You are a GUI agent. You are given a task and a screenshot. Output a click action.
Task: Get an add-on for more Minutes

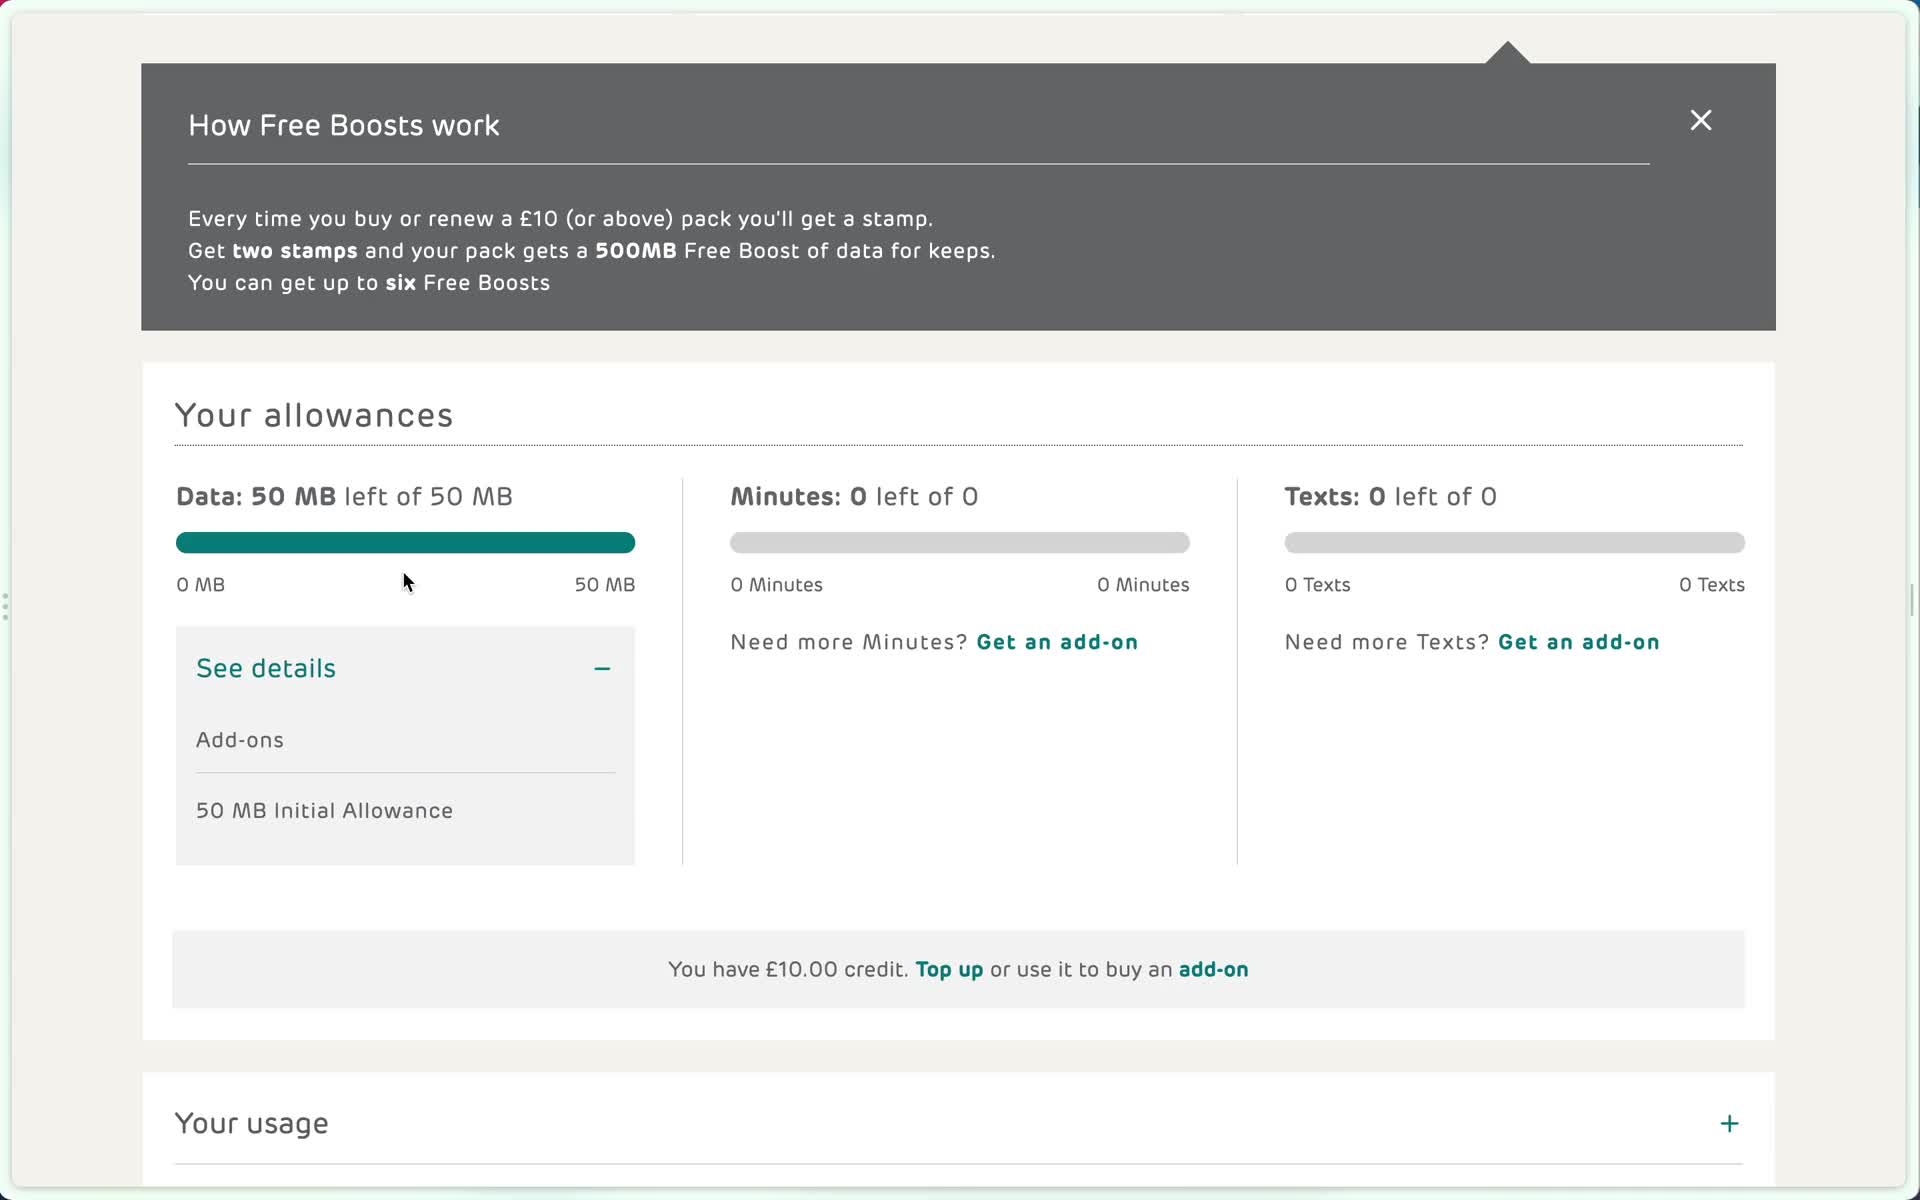[x=1057, y=642]
